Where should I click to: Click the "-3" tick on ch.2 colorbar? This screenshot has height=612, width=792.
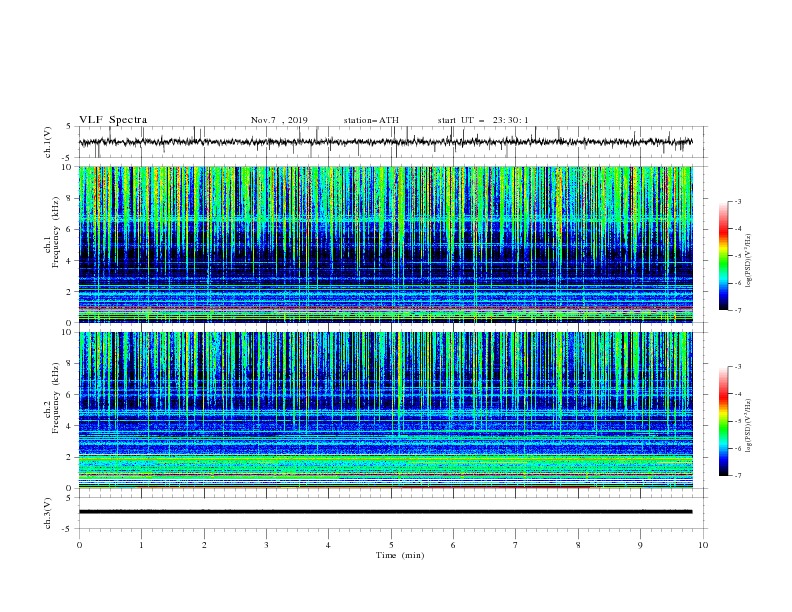738,367
